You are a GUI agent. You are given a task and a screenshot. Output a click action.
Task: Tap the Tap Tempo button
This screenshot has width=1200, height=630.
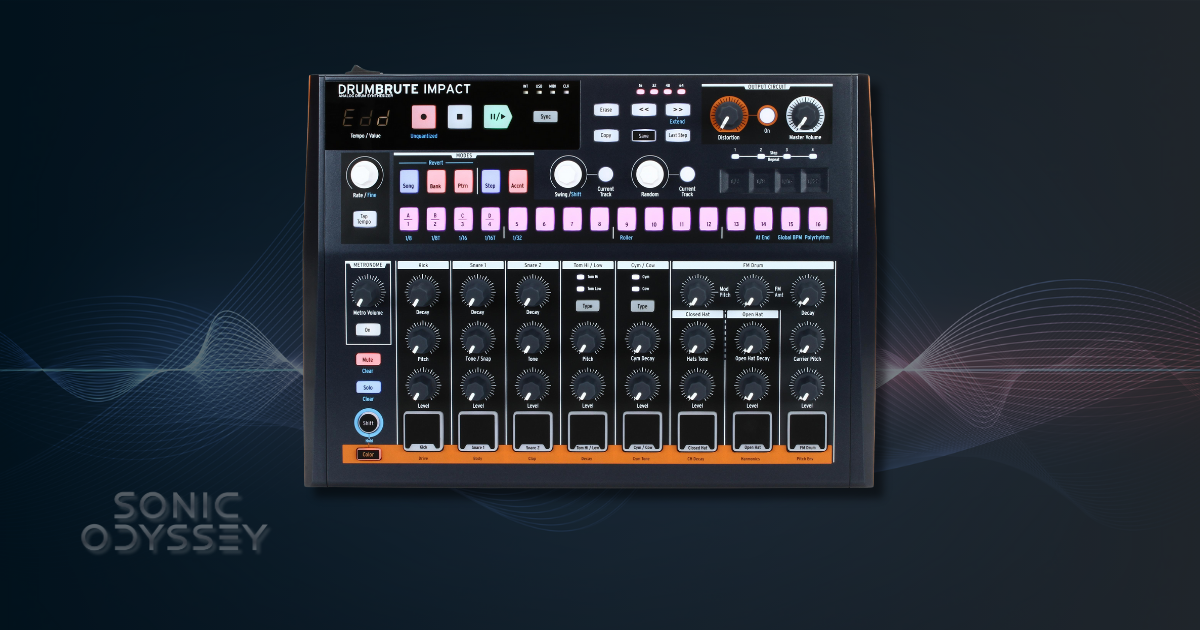coord(364,220)
